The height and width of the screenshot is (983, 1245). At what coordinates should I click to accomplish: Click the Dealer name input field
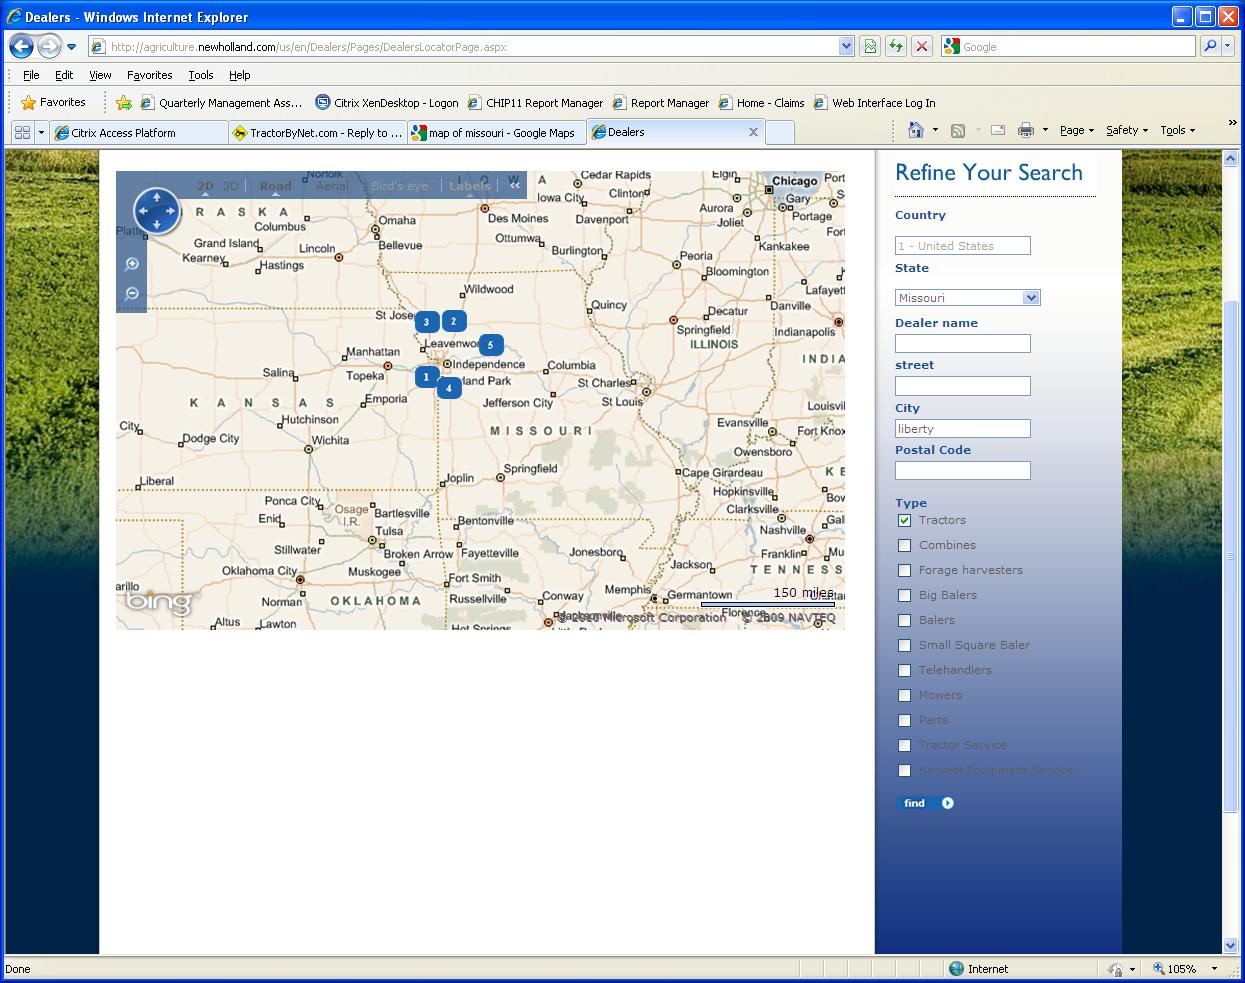(963, 344)
